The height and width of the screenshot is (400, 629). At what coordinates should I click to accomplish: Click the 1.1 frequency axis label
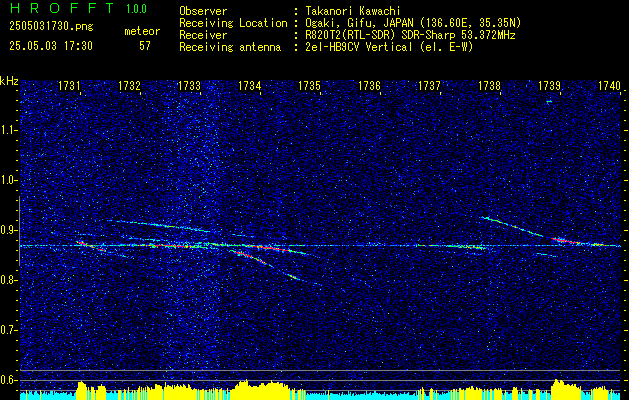pyautogui.click(x=9, y=131)
